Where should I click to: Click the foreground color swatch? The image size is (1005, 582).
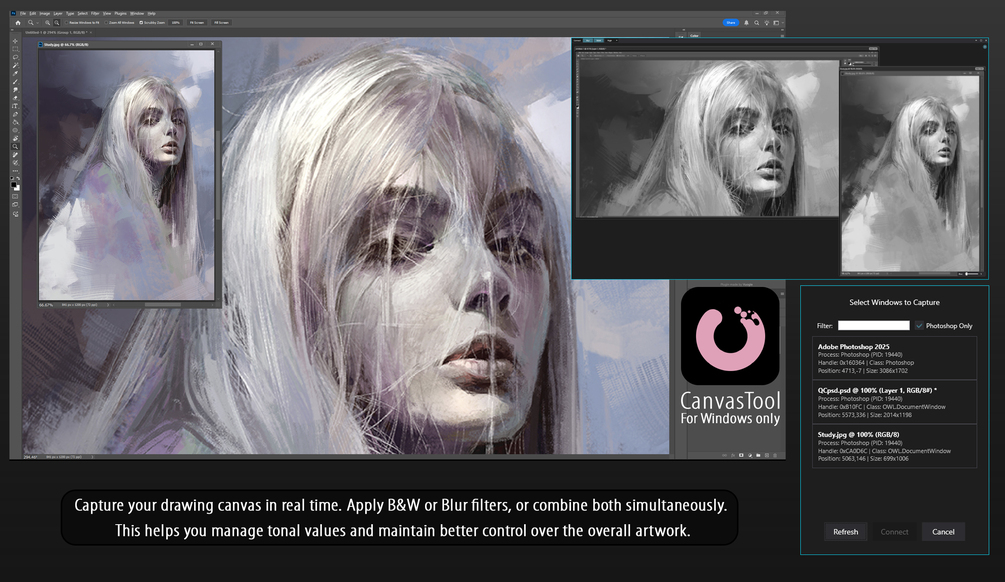13,185
